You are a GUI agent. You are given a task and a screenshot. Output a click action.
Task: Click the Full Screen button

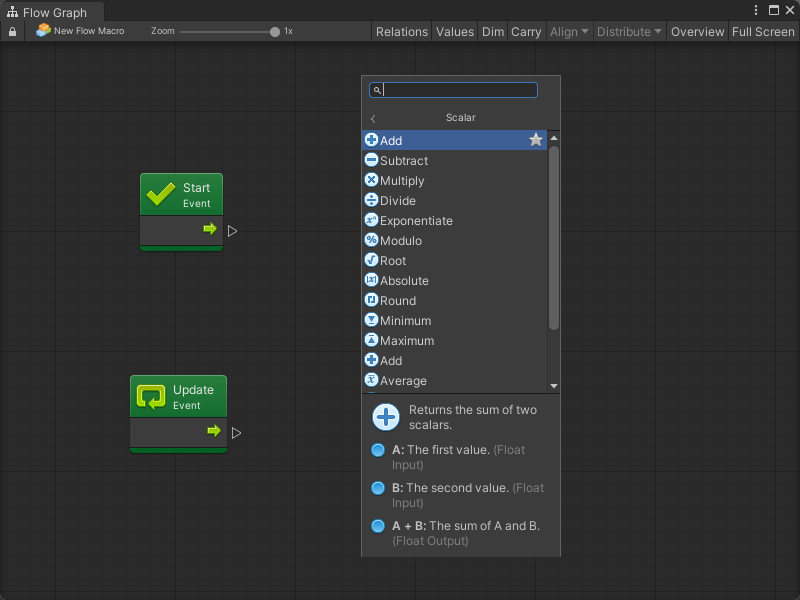click(763, 32)
